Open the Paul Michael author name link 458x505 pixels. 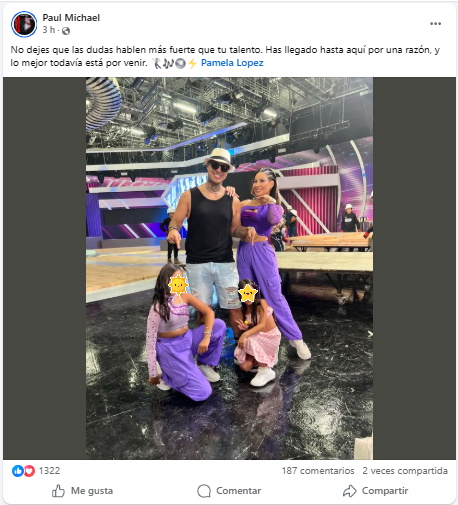pos(71,18)
